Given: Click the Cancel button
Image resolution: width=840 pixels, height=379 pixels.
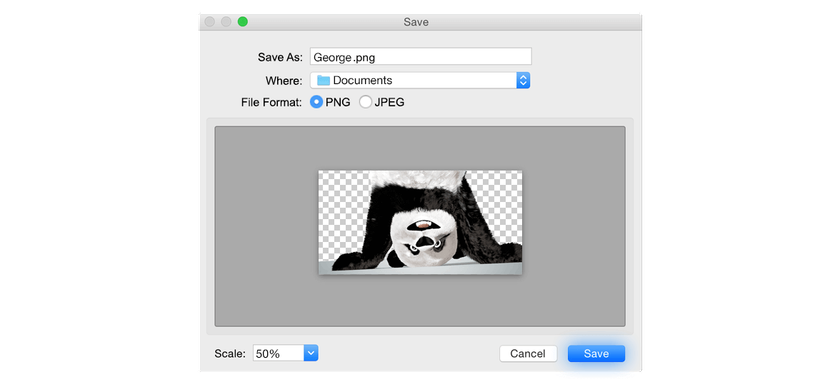Looking at the screenshot, I should (x=528, y=353).
